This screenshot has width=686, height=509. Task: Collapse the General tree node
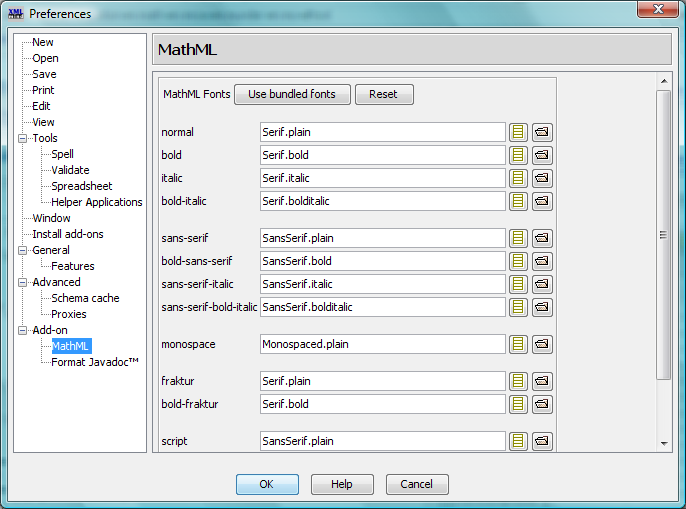(x=22, y=250)
